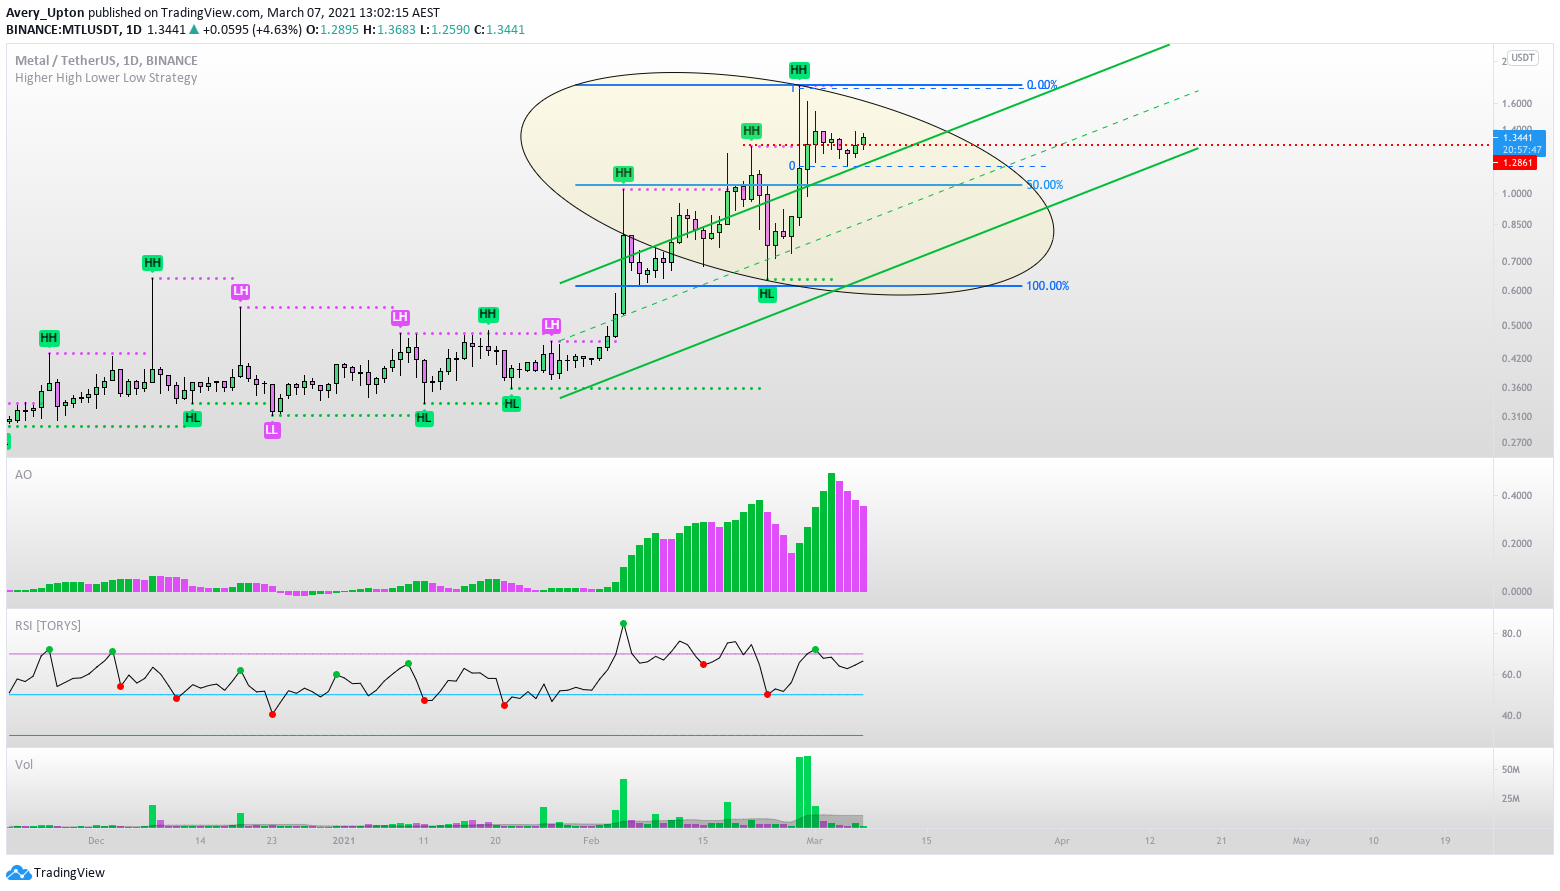Click the 80.0 level on the RSI axis
Image resolution: width=1560 pixels, height=891 pixels.
(x=1512, y=634)
